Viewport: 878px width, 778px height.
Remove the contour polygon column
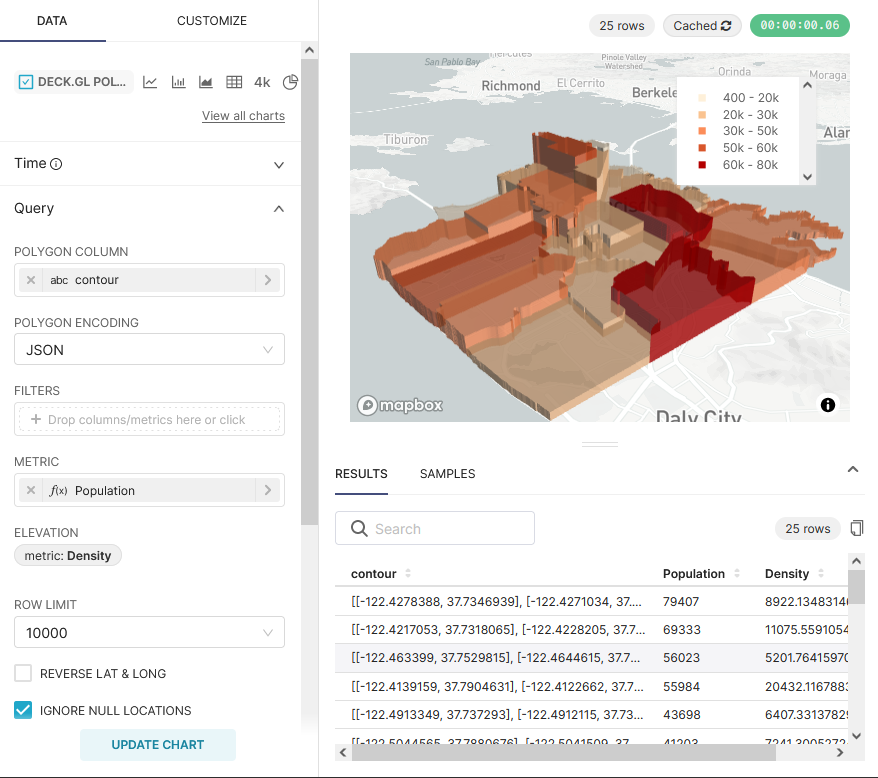(x=31, y=280)
